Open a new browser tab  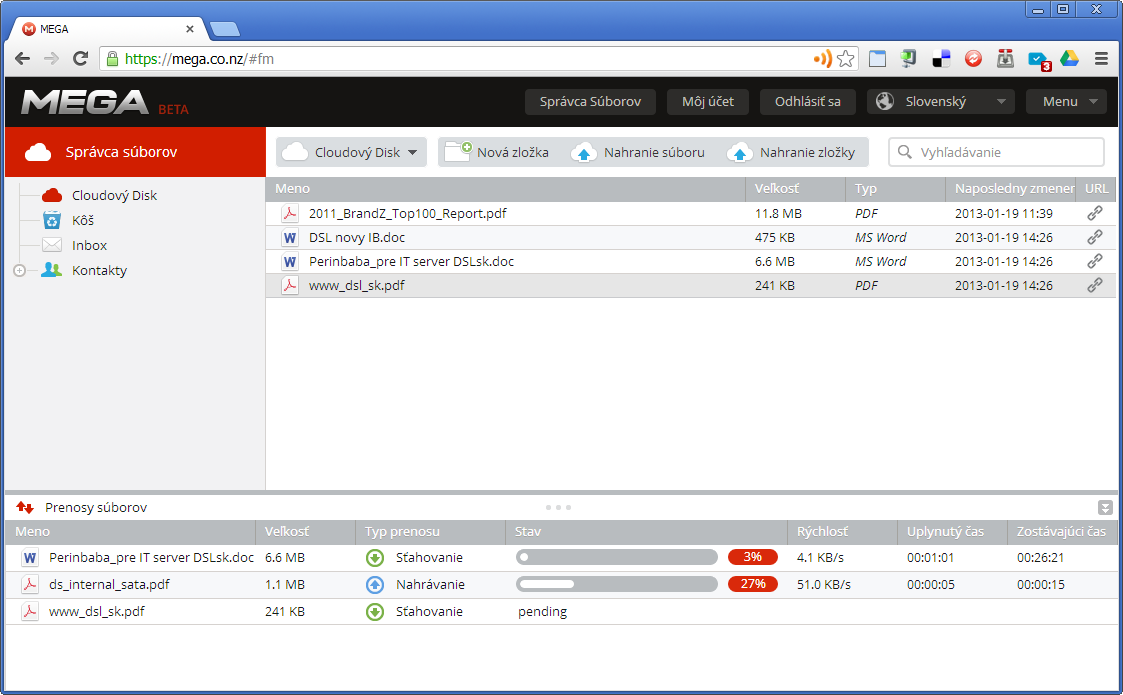(225, 29)
